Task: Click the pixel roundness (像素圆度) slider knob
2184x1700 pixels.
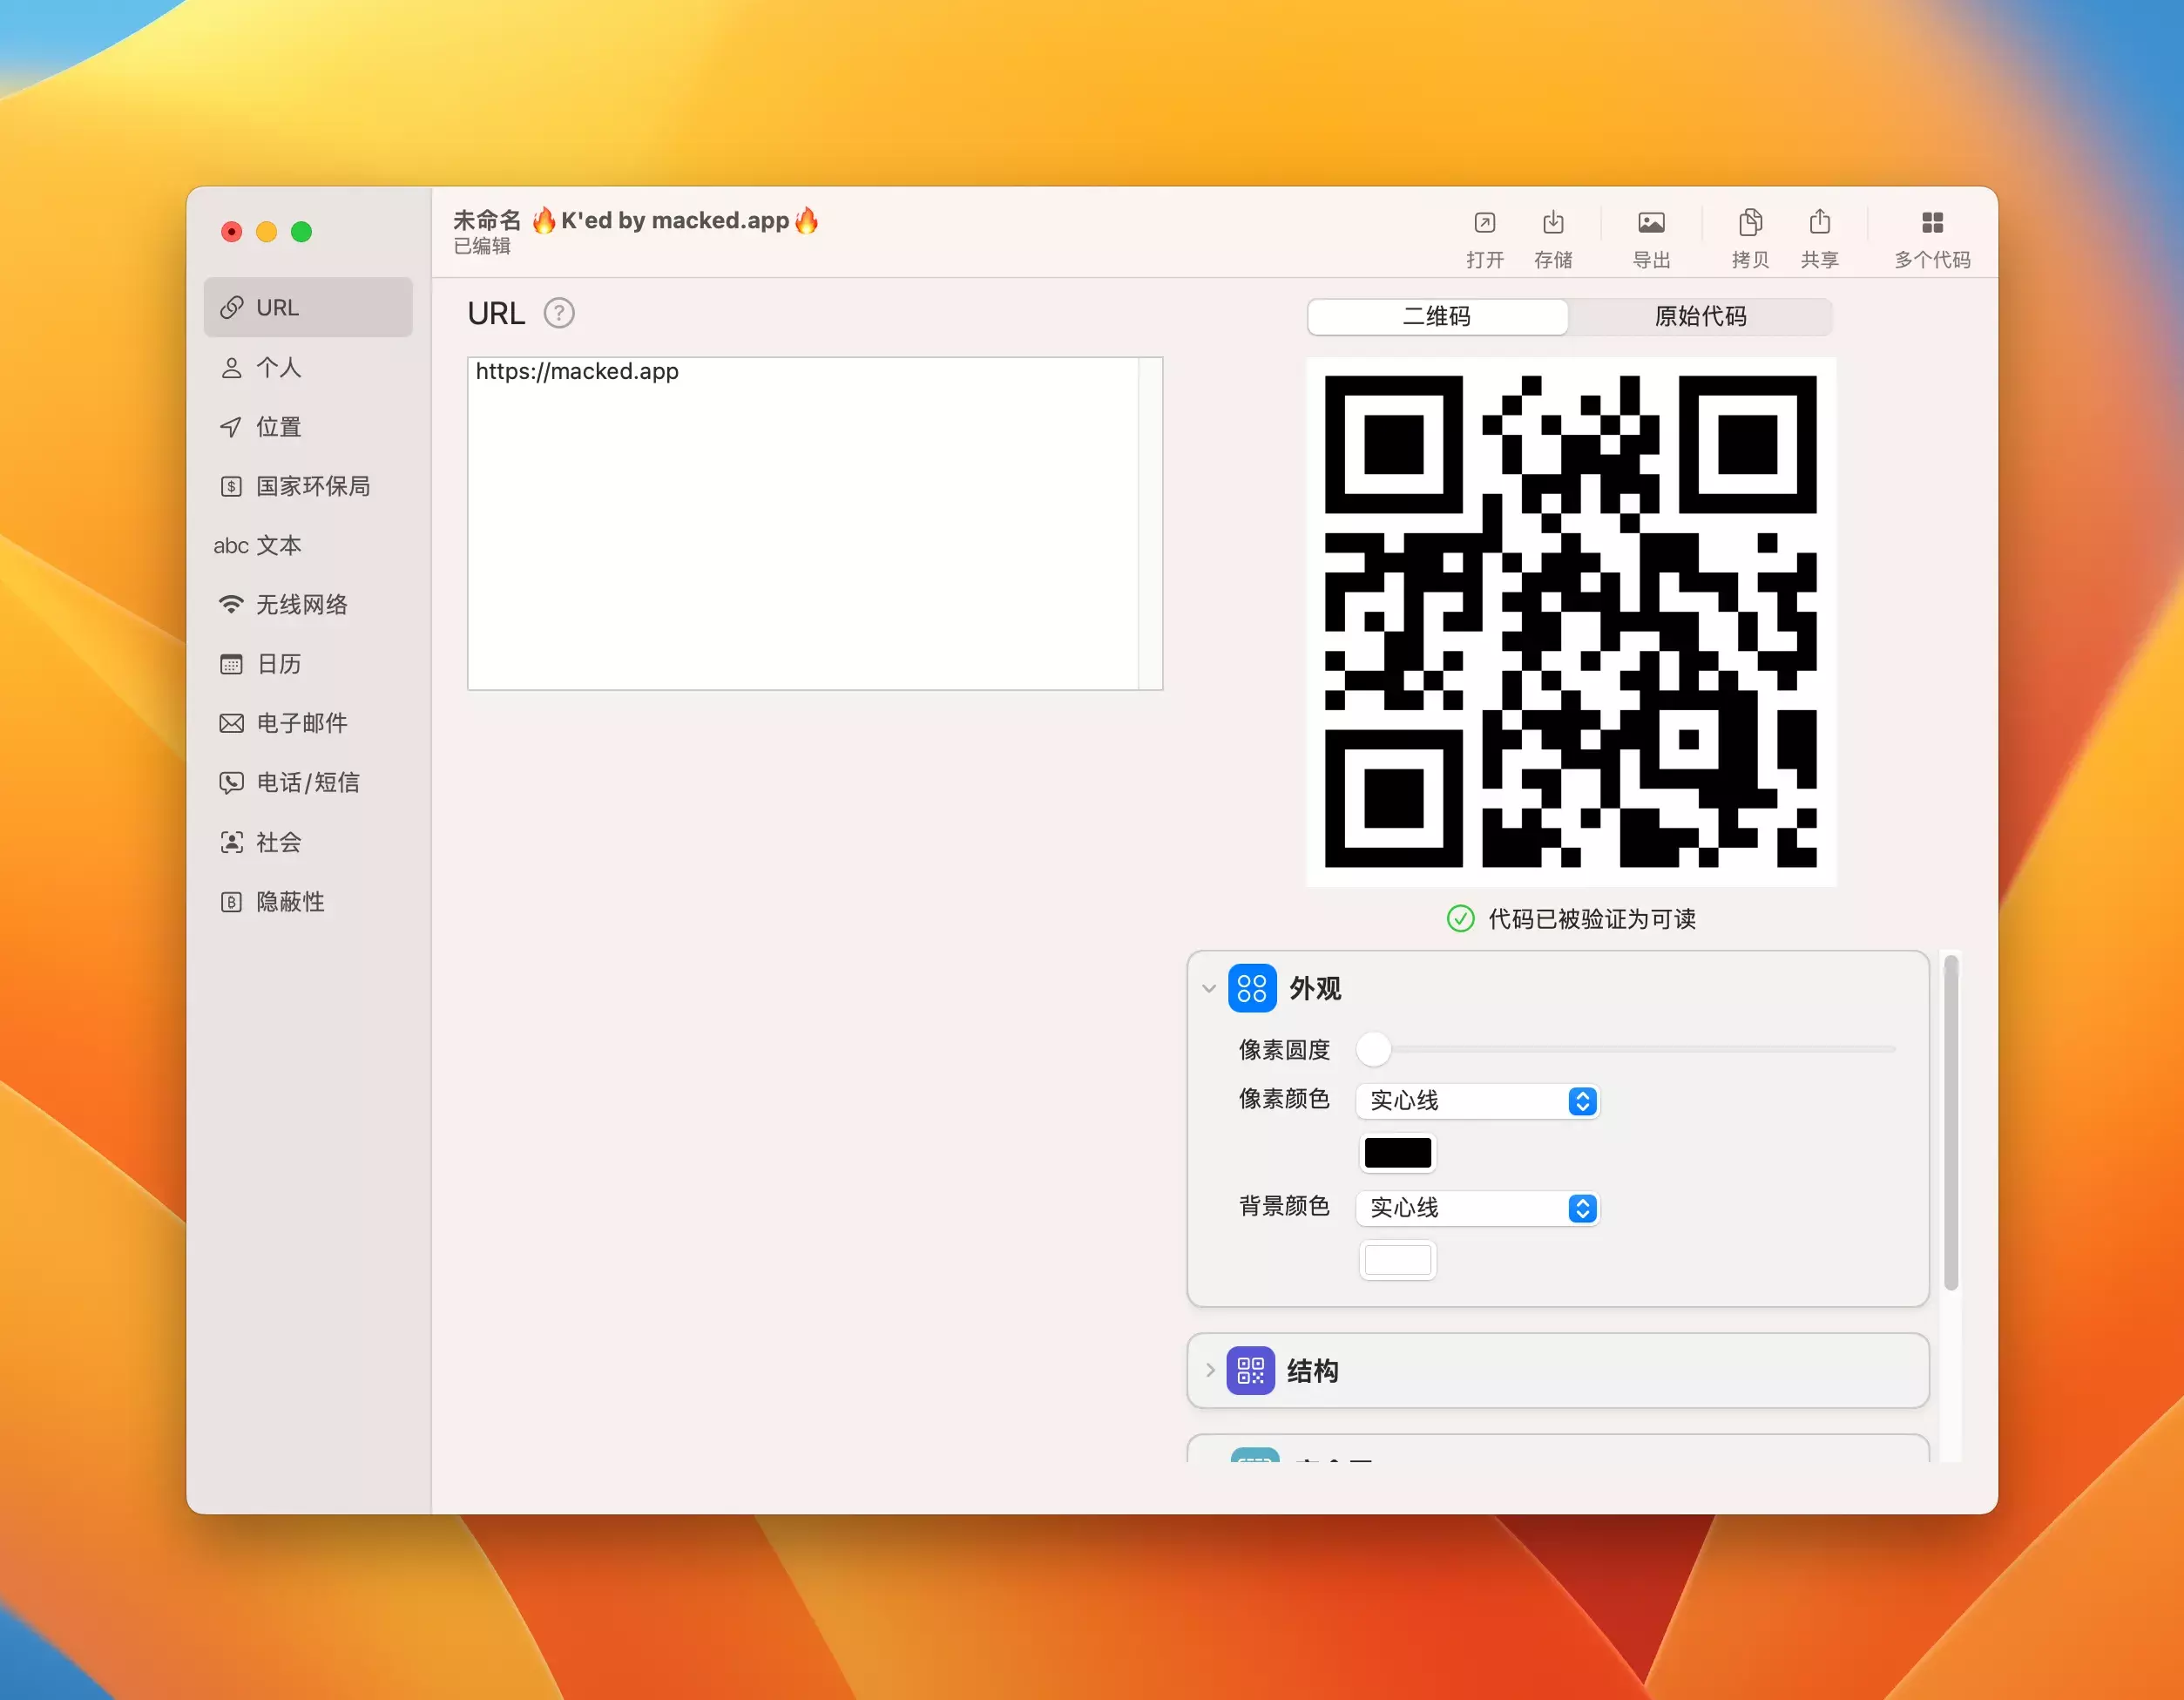Action: click(1374, 1049)
